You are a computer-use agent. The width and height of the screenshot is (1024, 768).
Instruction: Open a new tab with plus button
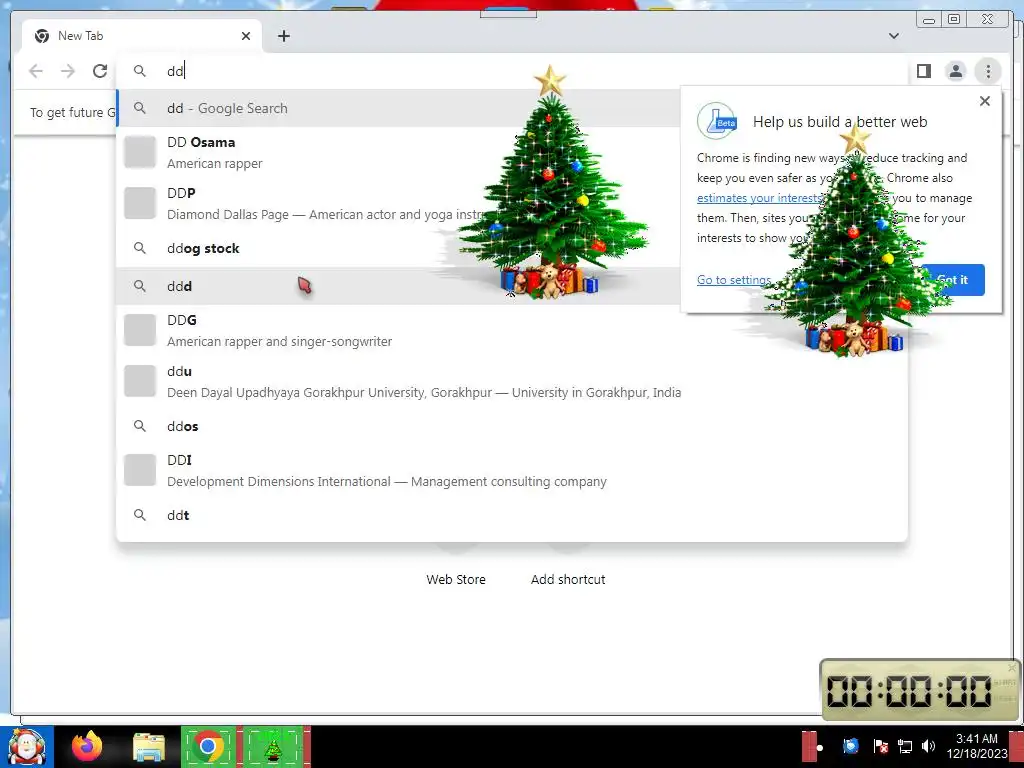[x=283, y=36]
